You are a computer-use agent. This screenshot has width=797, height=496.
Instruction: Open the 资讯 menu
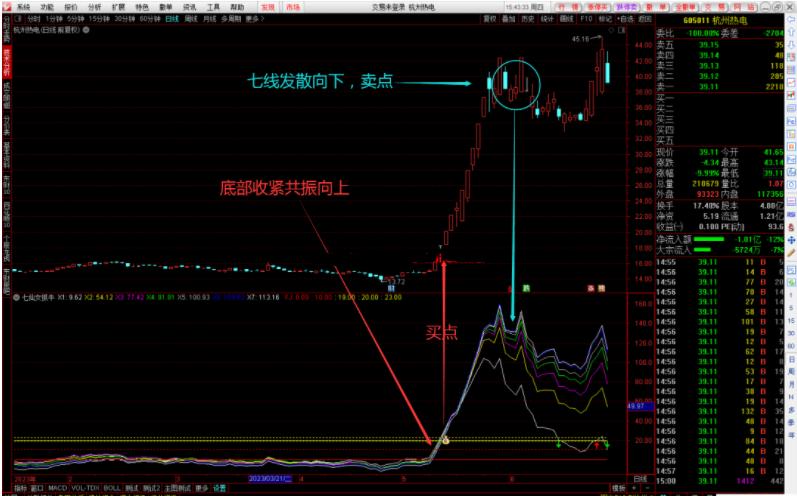(190, 7)
